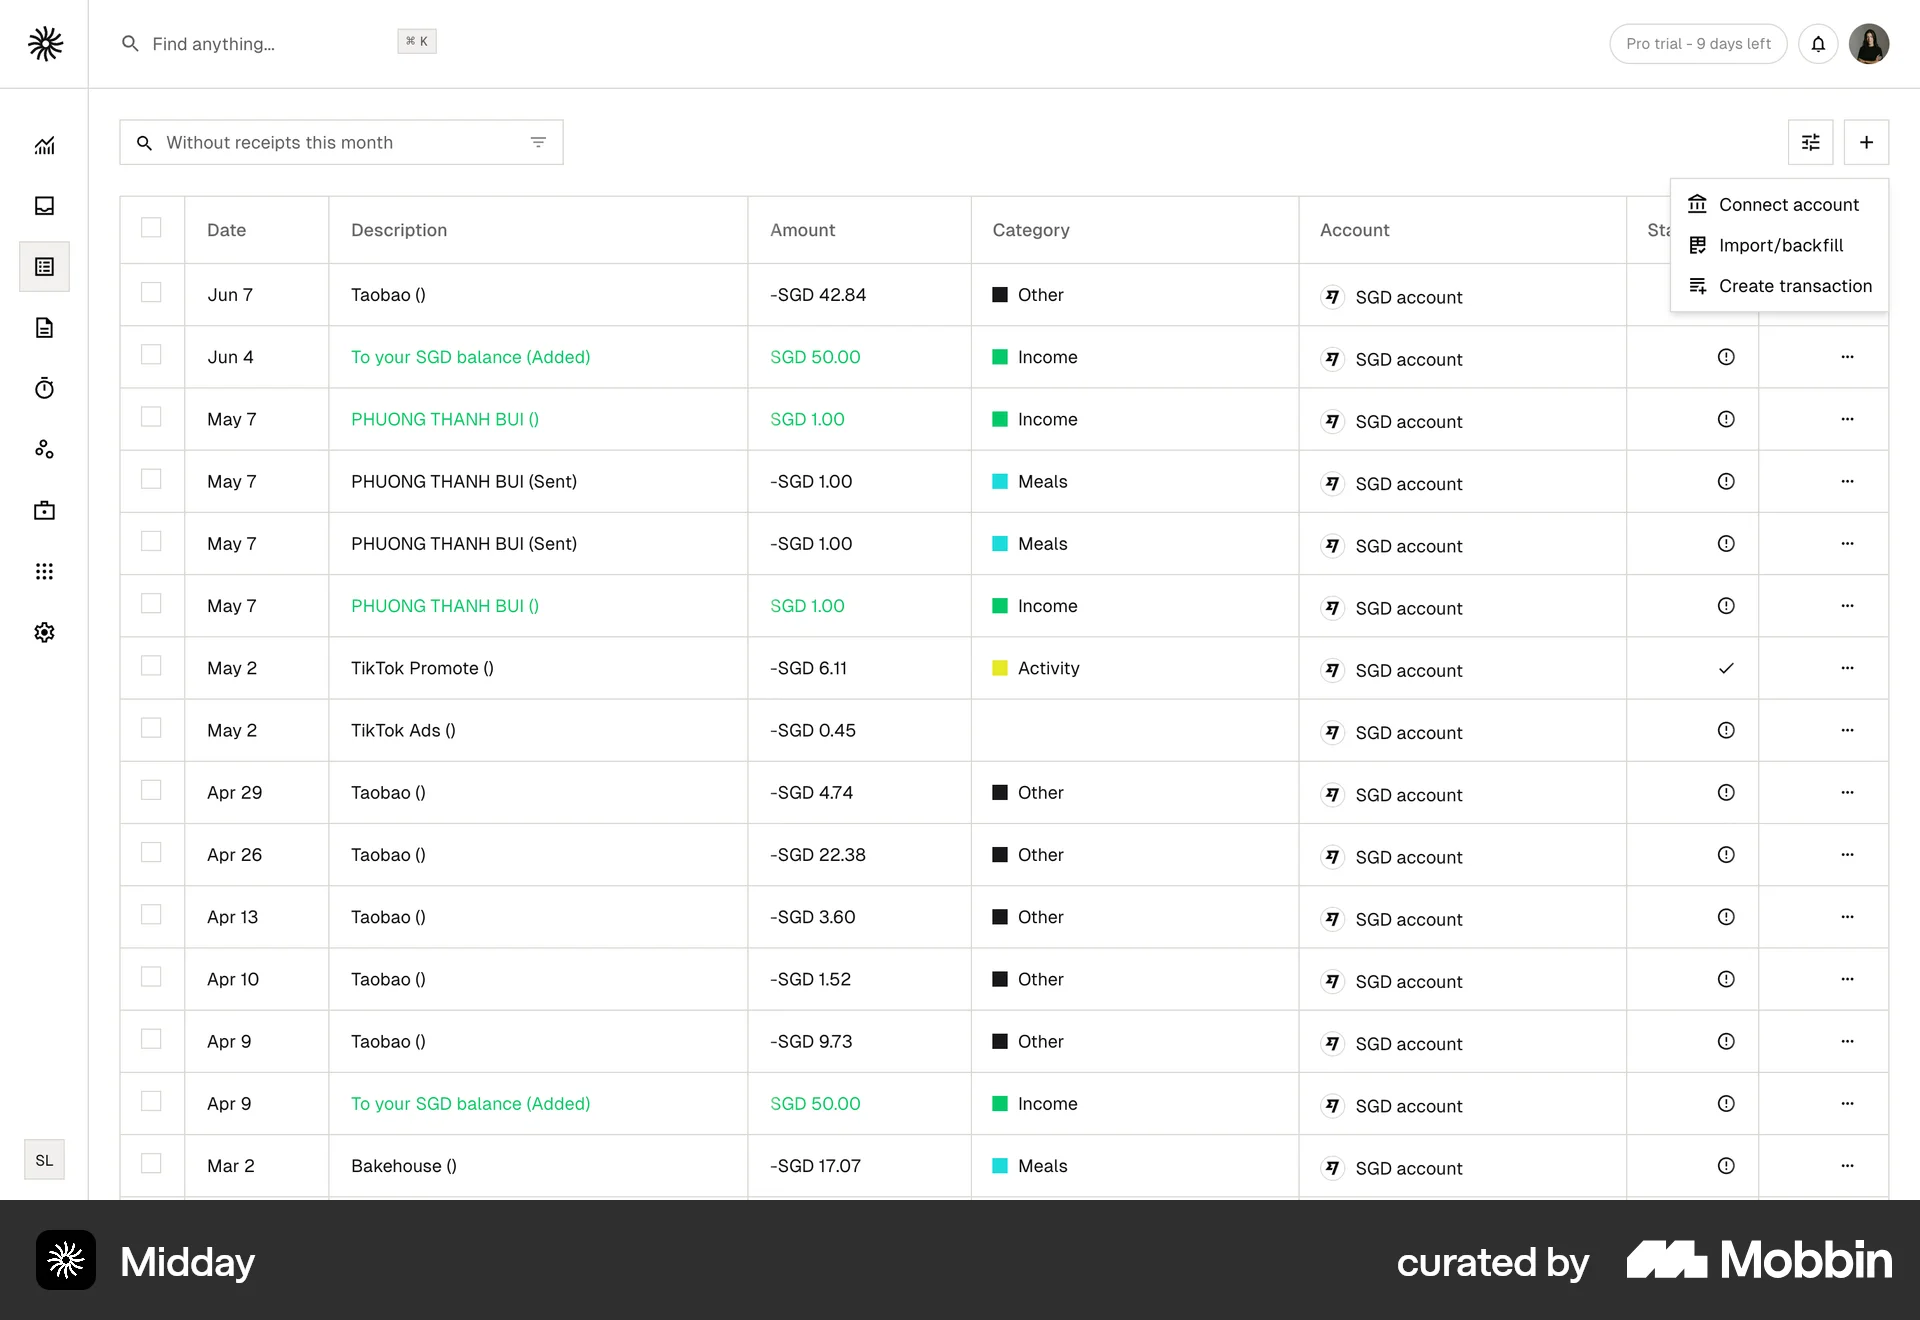The image size is (1920, 1320).
Task: Click the Find anything search field
Action: 250,43
